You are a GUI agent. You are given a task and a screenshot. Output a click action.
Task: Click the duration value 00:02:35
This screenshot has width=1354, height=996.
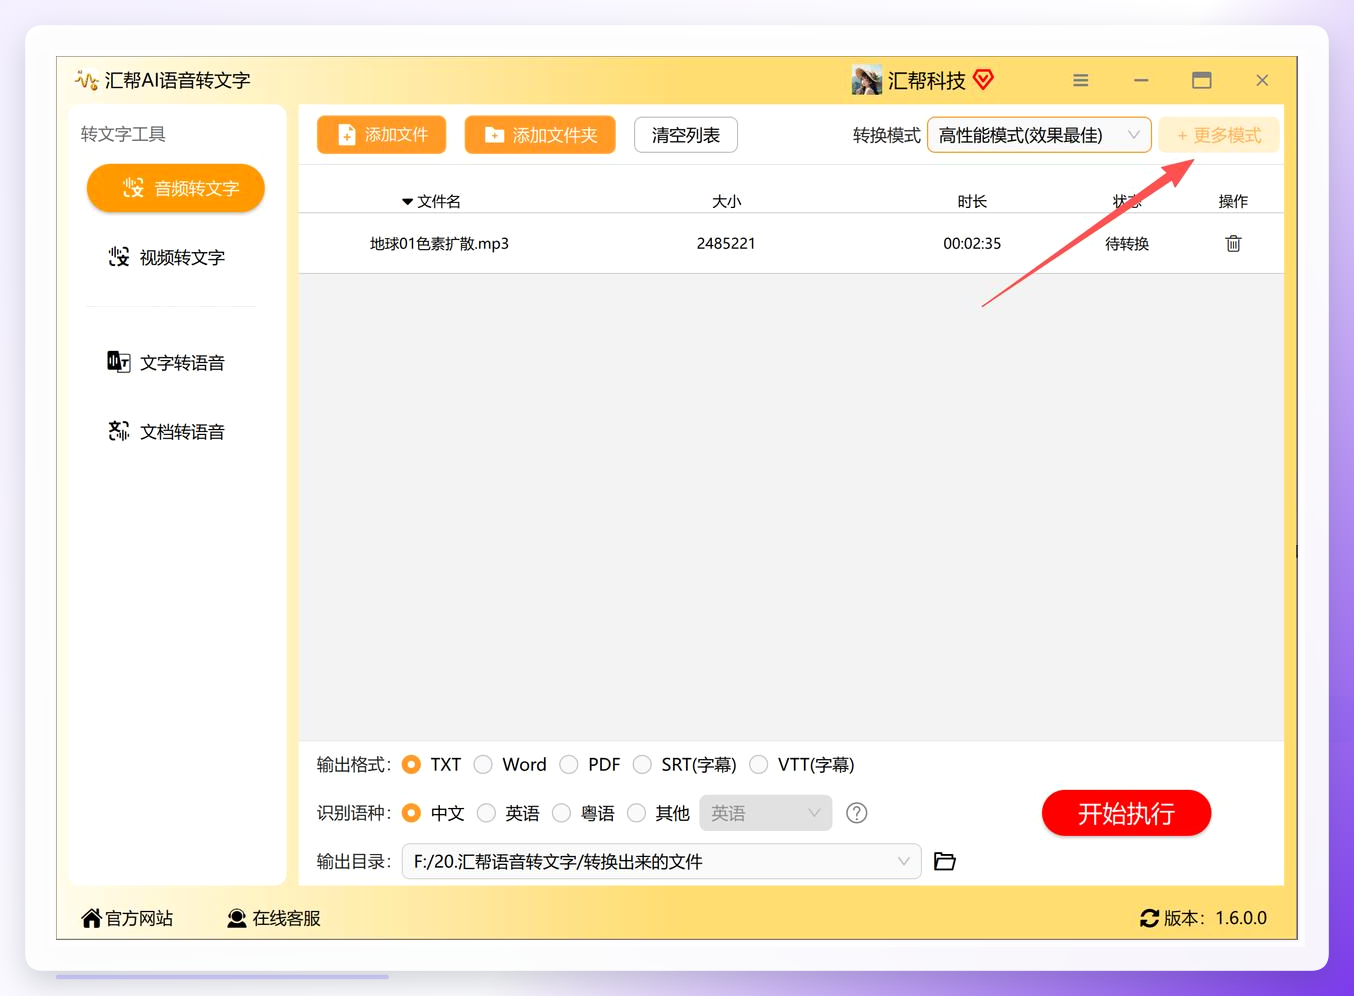[972, 243]
